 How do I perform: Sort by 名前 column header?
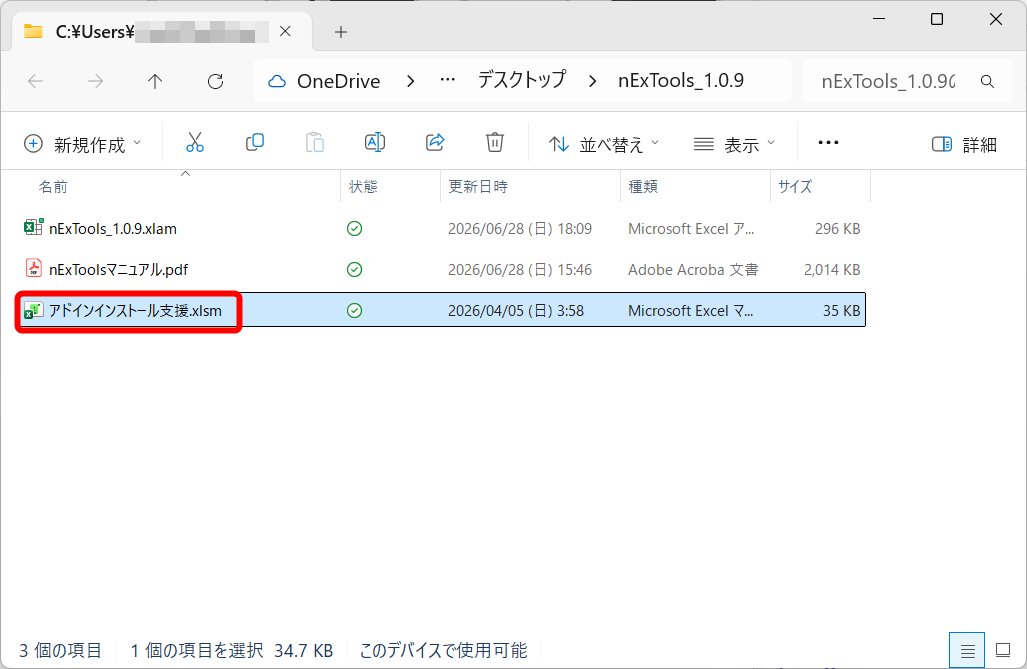(x=53, y=187)
